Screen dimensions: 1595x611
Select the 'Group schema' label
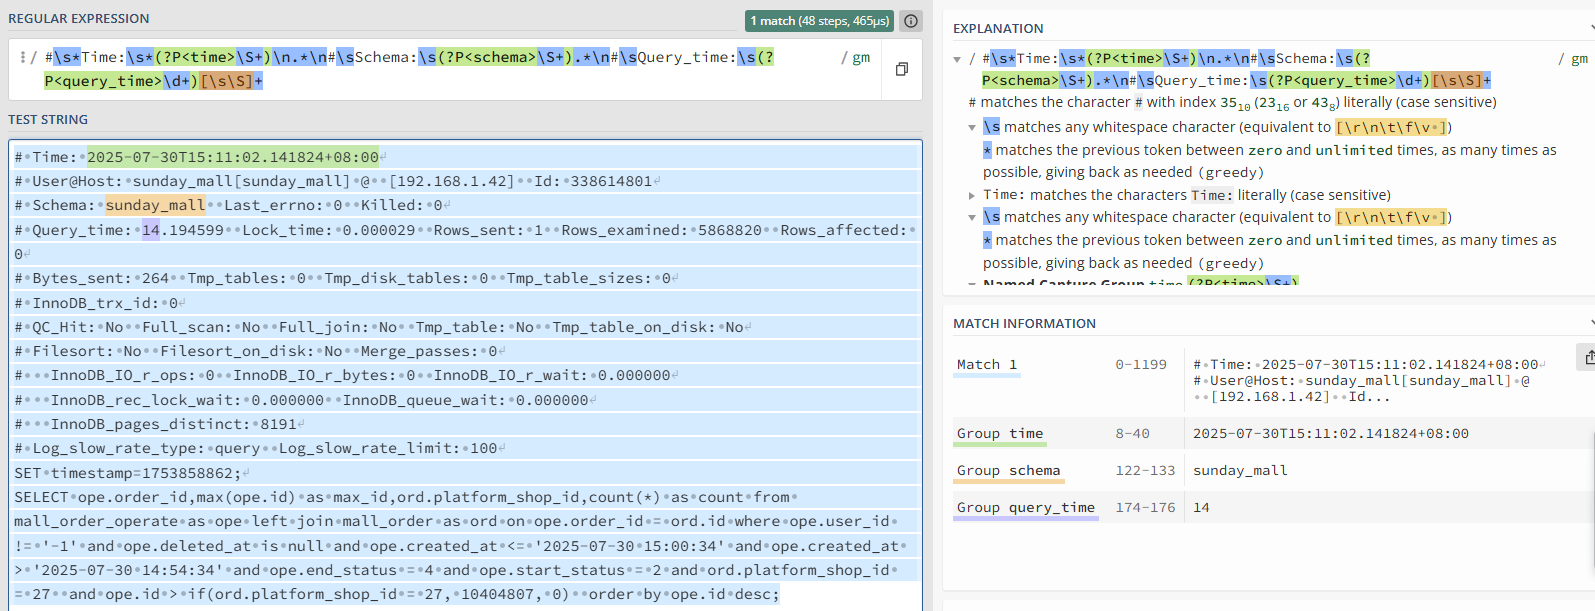coord(1008,471)
